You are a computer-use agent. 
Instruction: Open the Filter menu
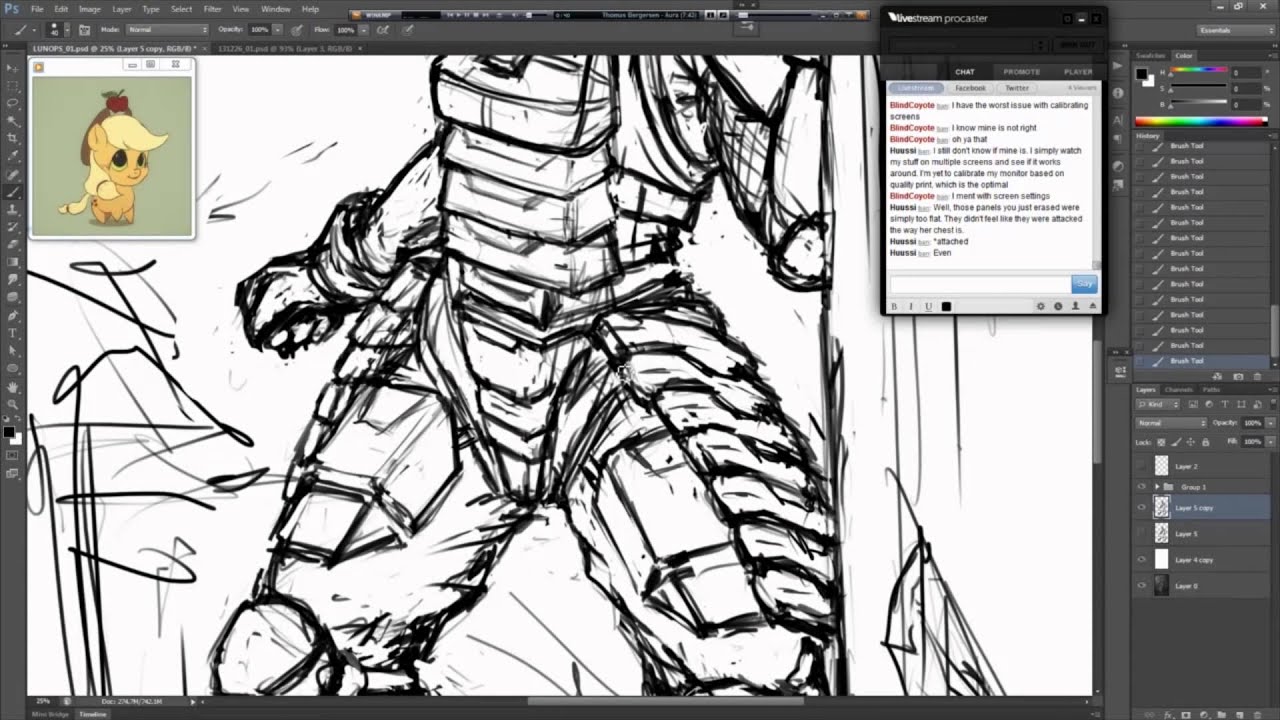212,9
